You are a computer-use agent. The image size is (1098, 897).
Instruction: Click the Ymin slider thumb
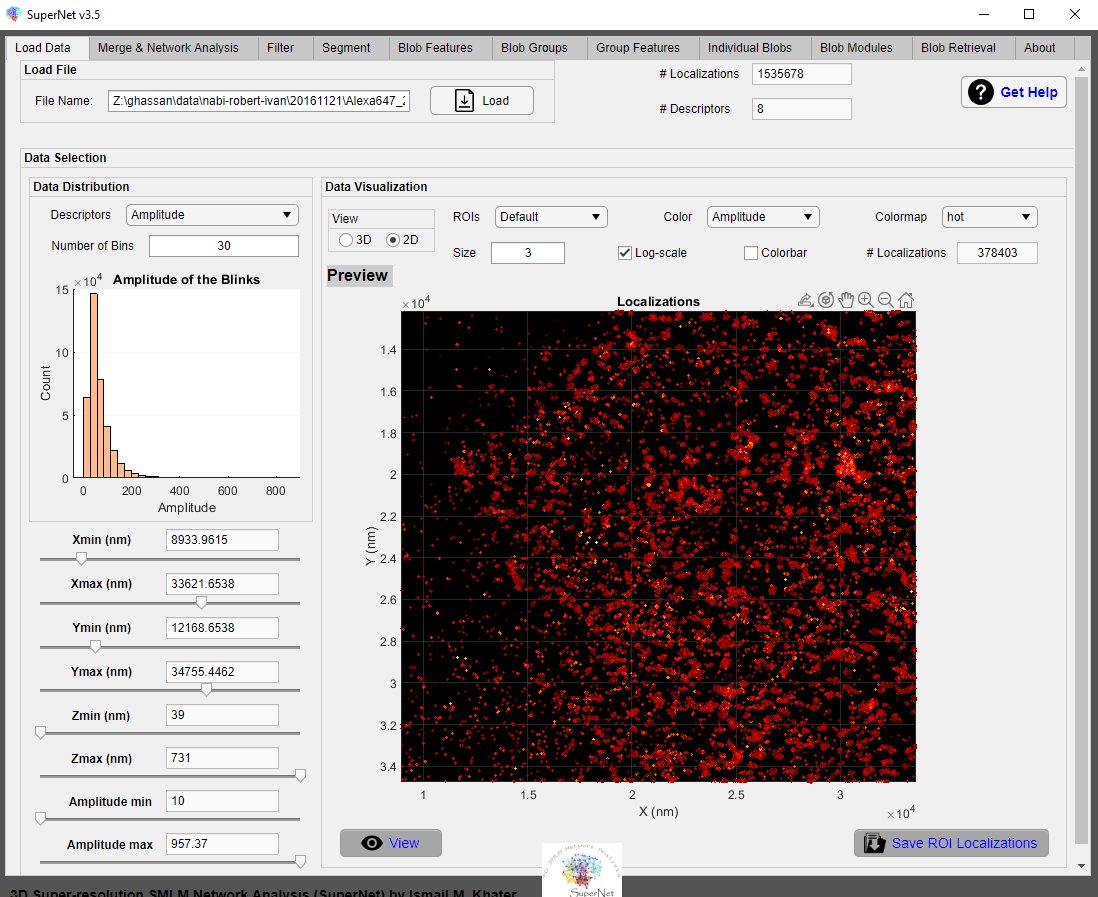click(95, 646)
